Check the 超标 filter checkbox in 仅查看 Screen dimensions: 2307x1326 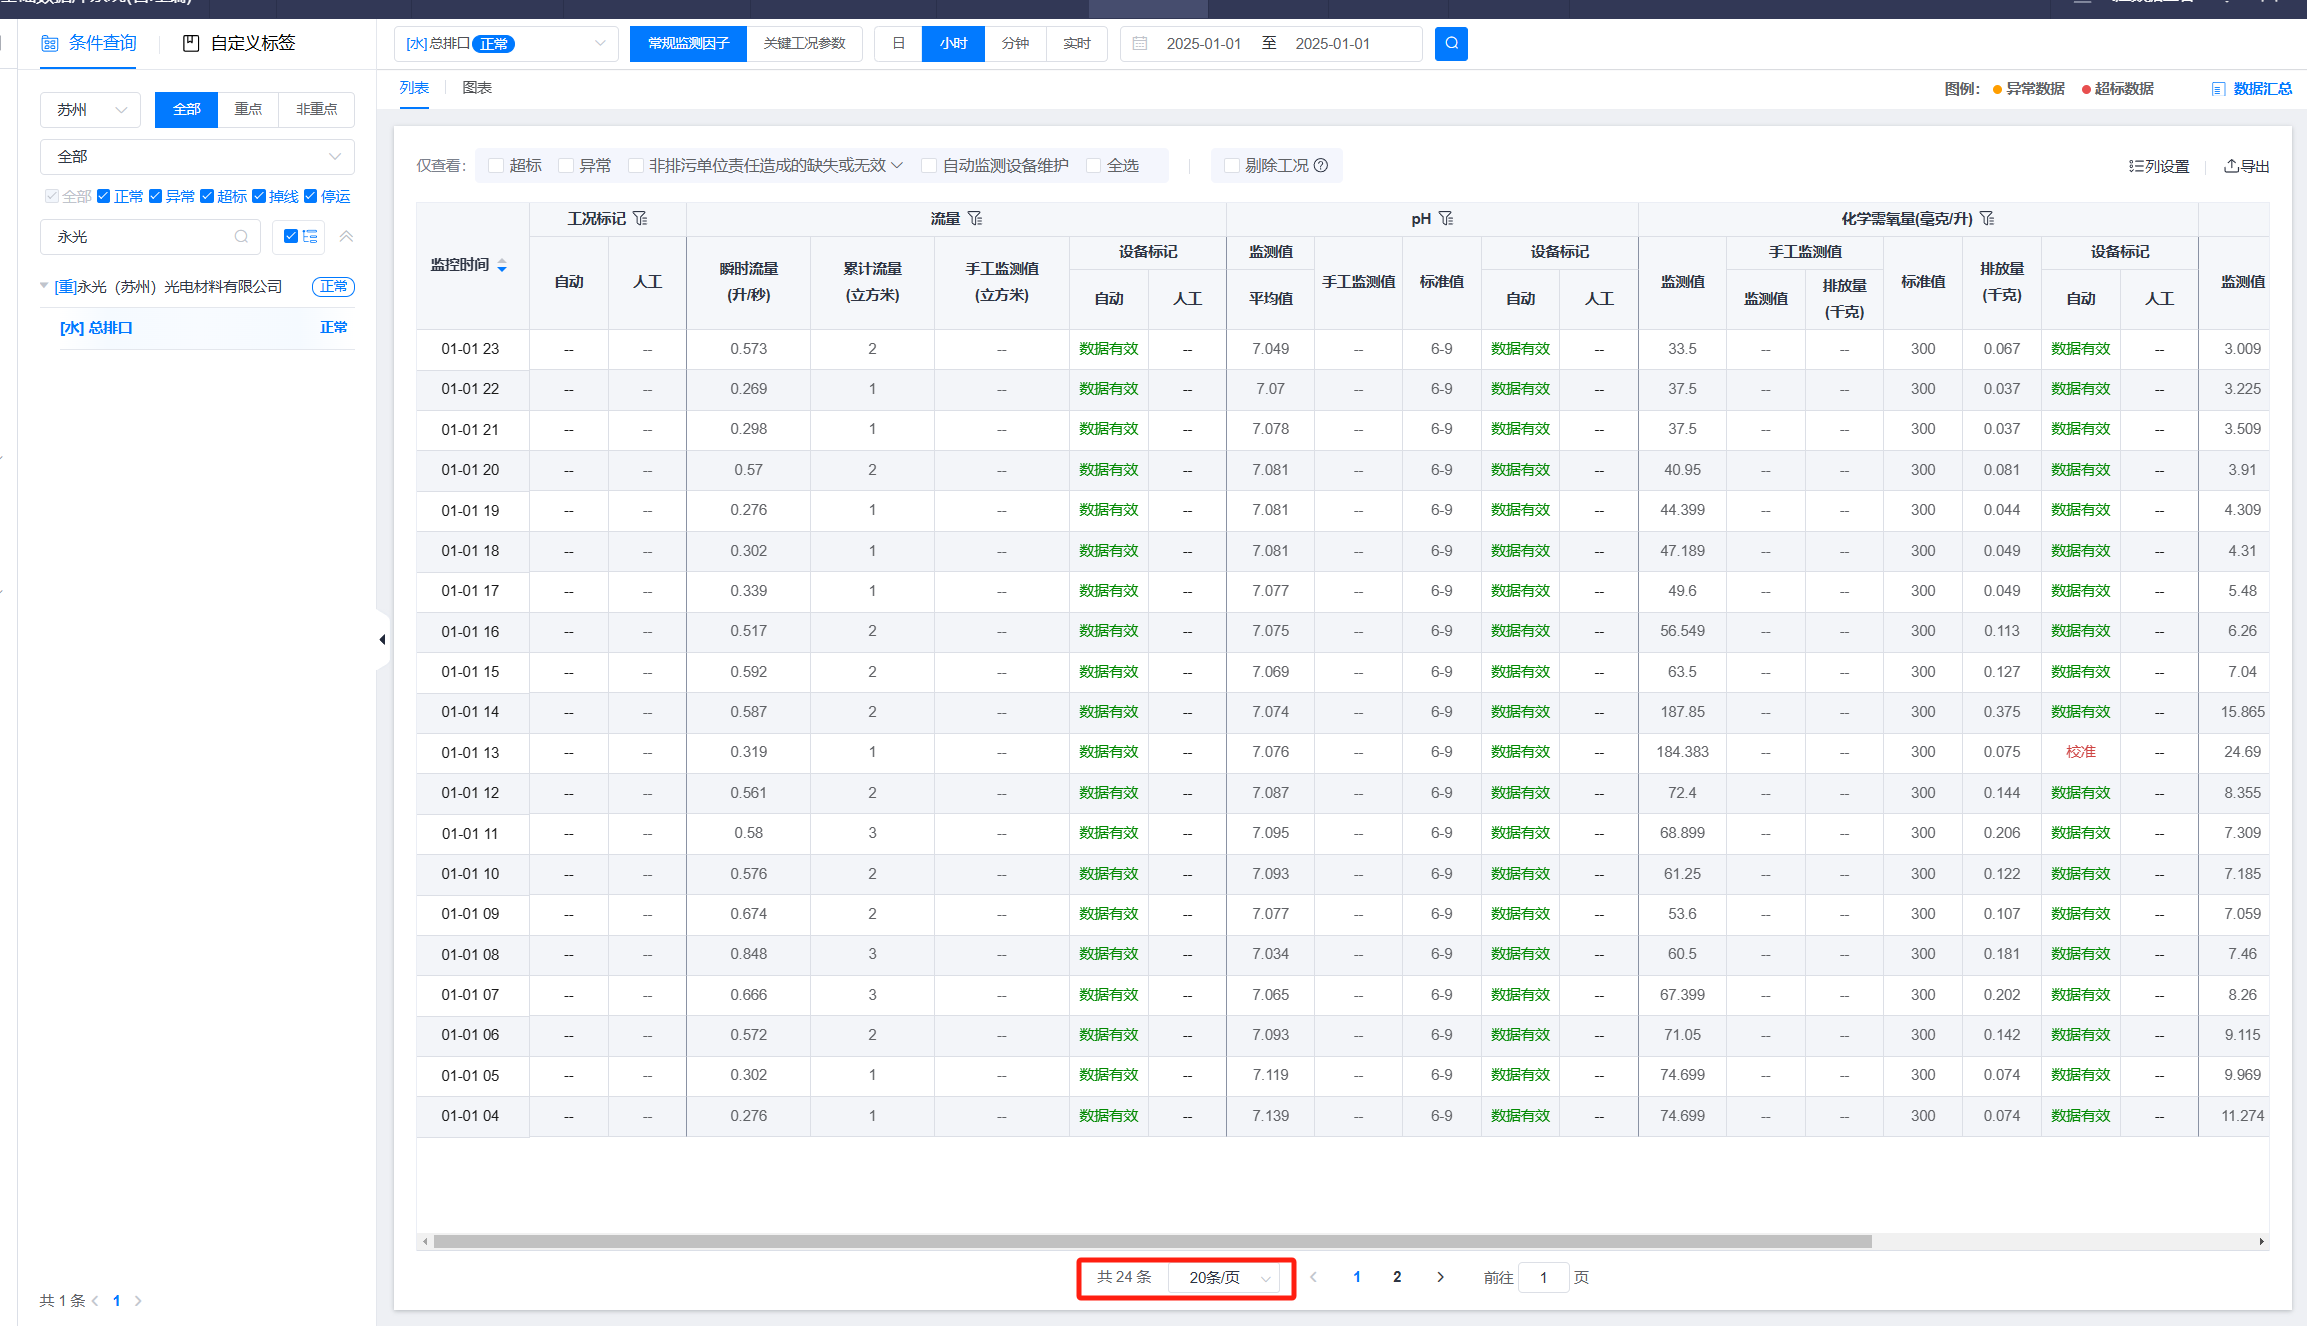point(496,166)
